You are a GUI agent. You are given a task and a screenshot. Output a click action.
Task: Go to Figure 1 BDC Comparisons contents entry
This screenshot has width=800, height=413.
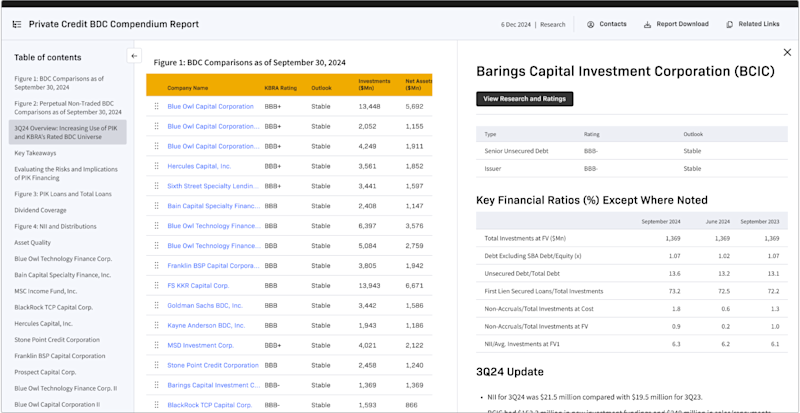59,83
